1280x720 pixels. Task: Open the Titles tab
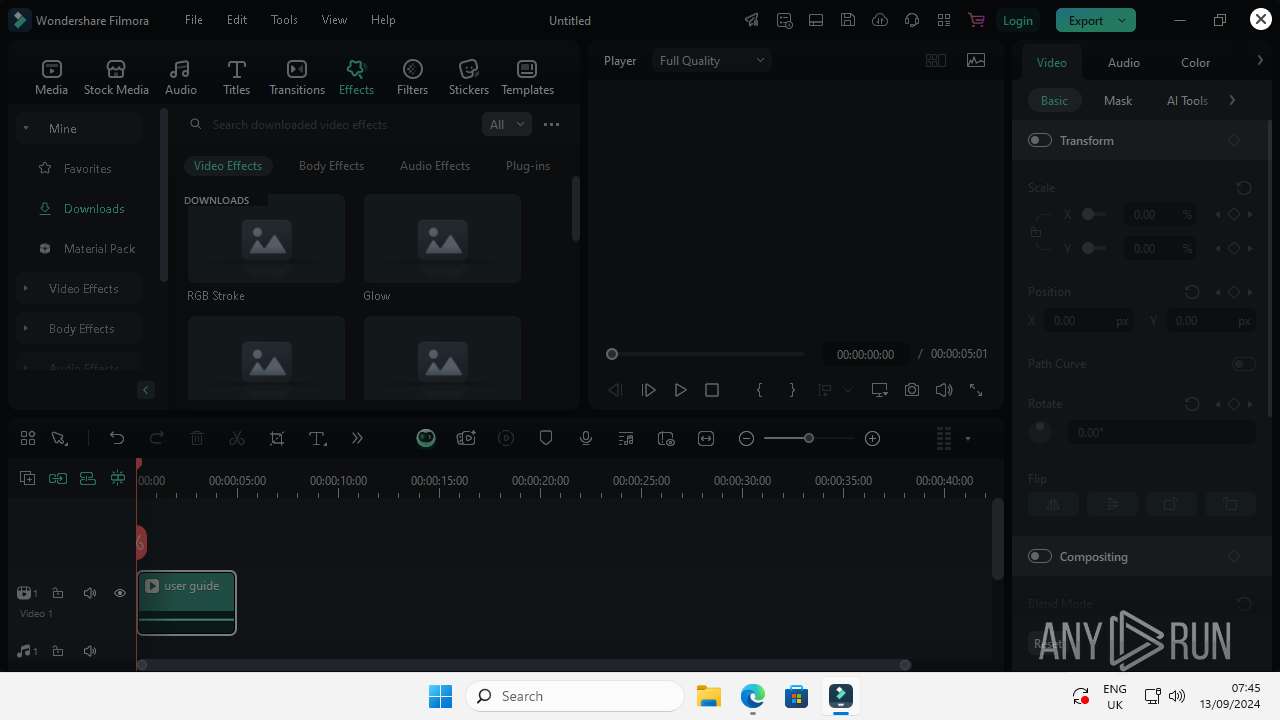(236, 78)
